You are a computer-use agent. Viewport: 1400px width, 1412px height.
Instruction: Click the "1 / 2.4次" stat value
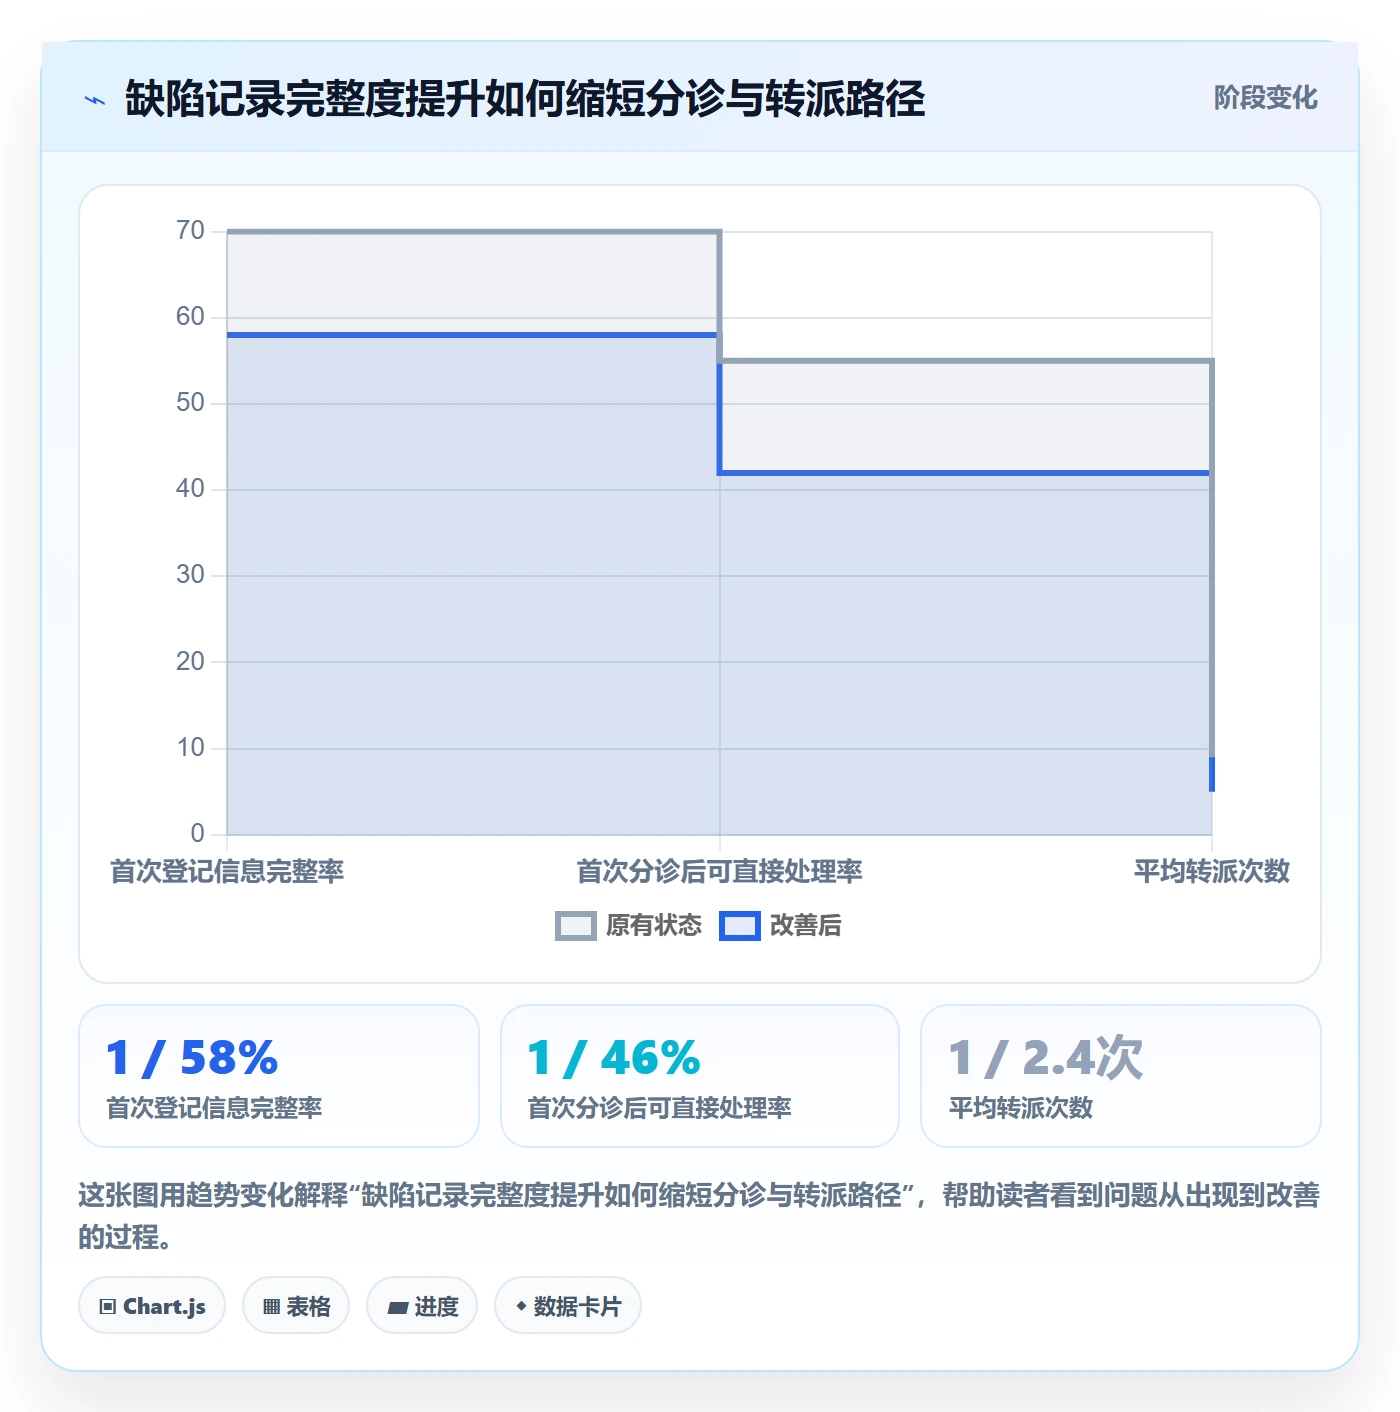[1045, 1057]
